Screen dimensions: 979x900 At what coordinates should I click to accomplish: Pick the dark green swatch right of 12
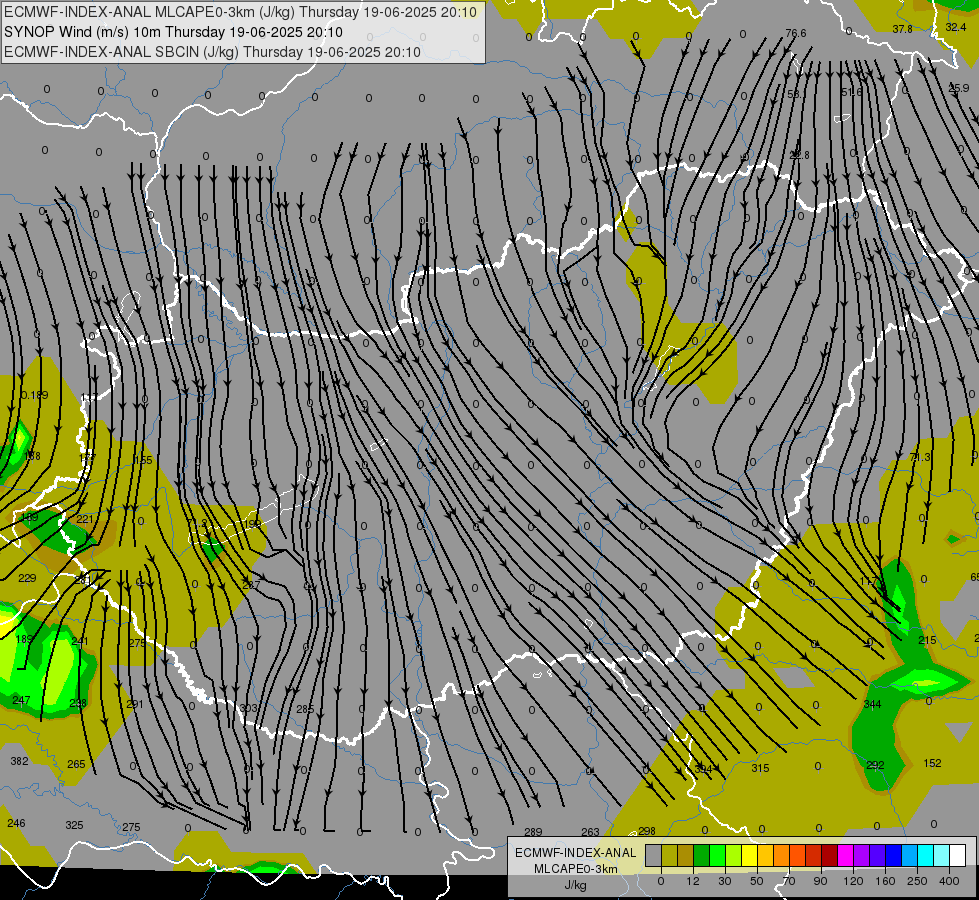point(702,855)
